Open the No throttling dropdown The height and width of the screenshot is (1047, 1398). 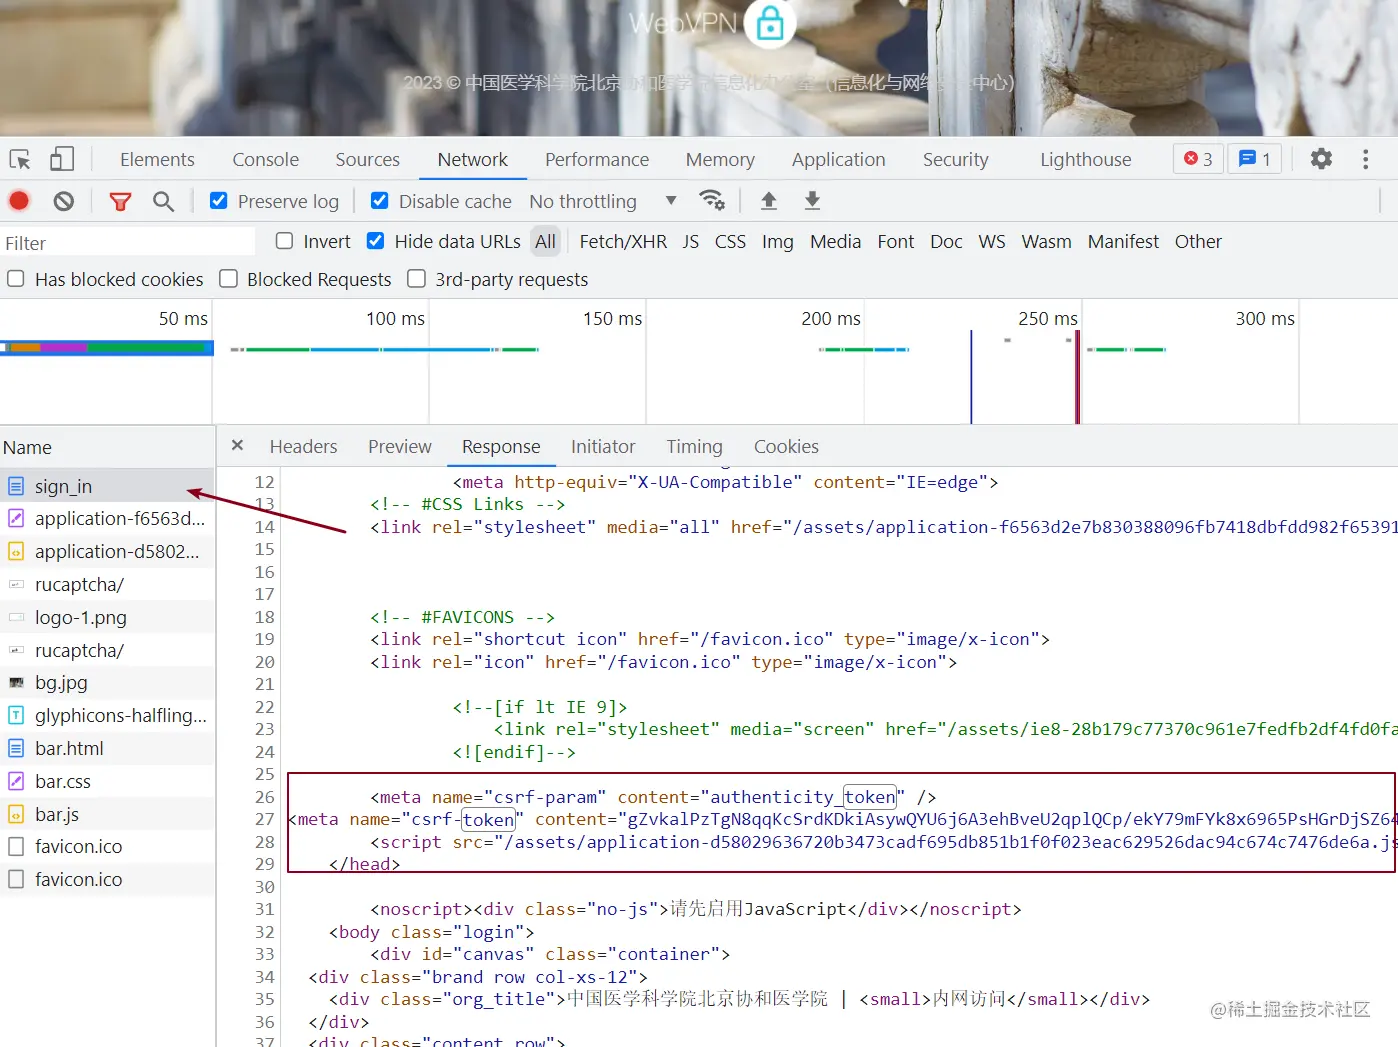coord(603,201)
